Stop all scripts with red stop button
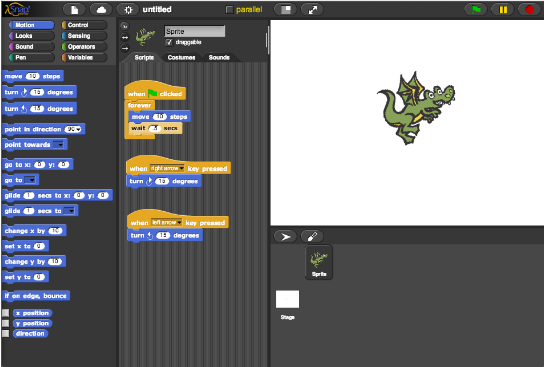Viewport: 544px width, 367px height. pos(529,9)
